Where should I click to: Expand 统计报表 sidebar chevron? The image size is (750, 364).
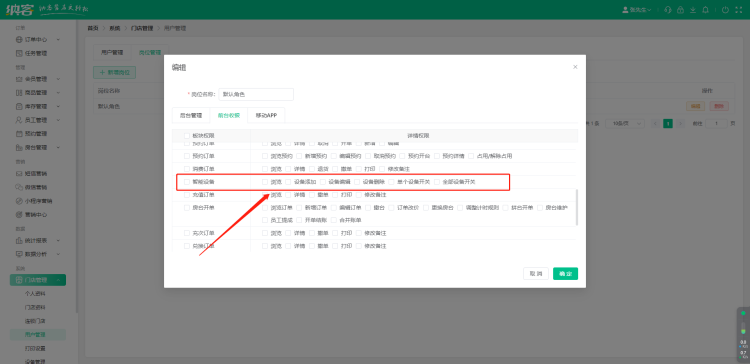(58, 240)
